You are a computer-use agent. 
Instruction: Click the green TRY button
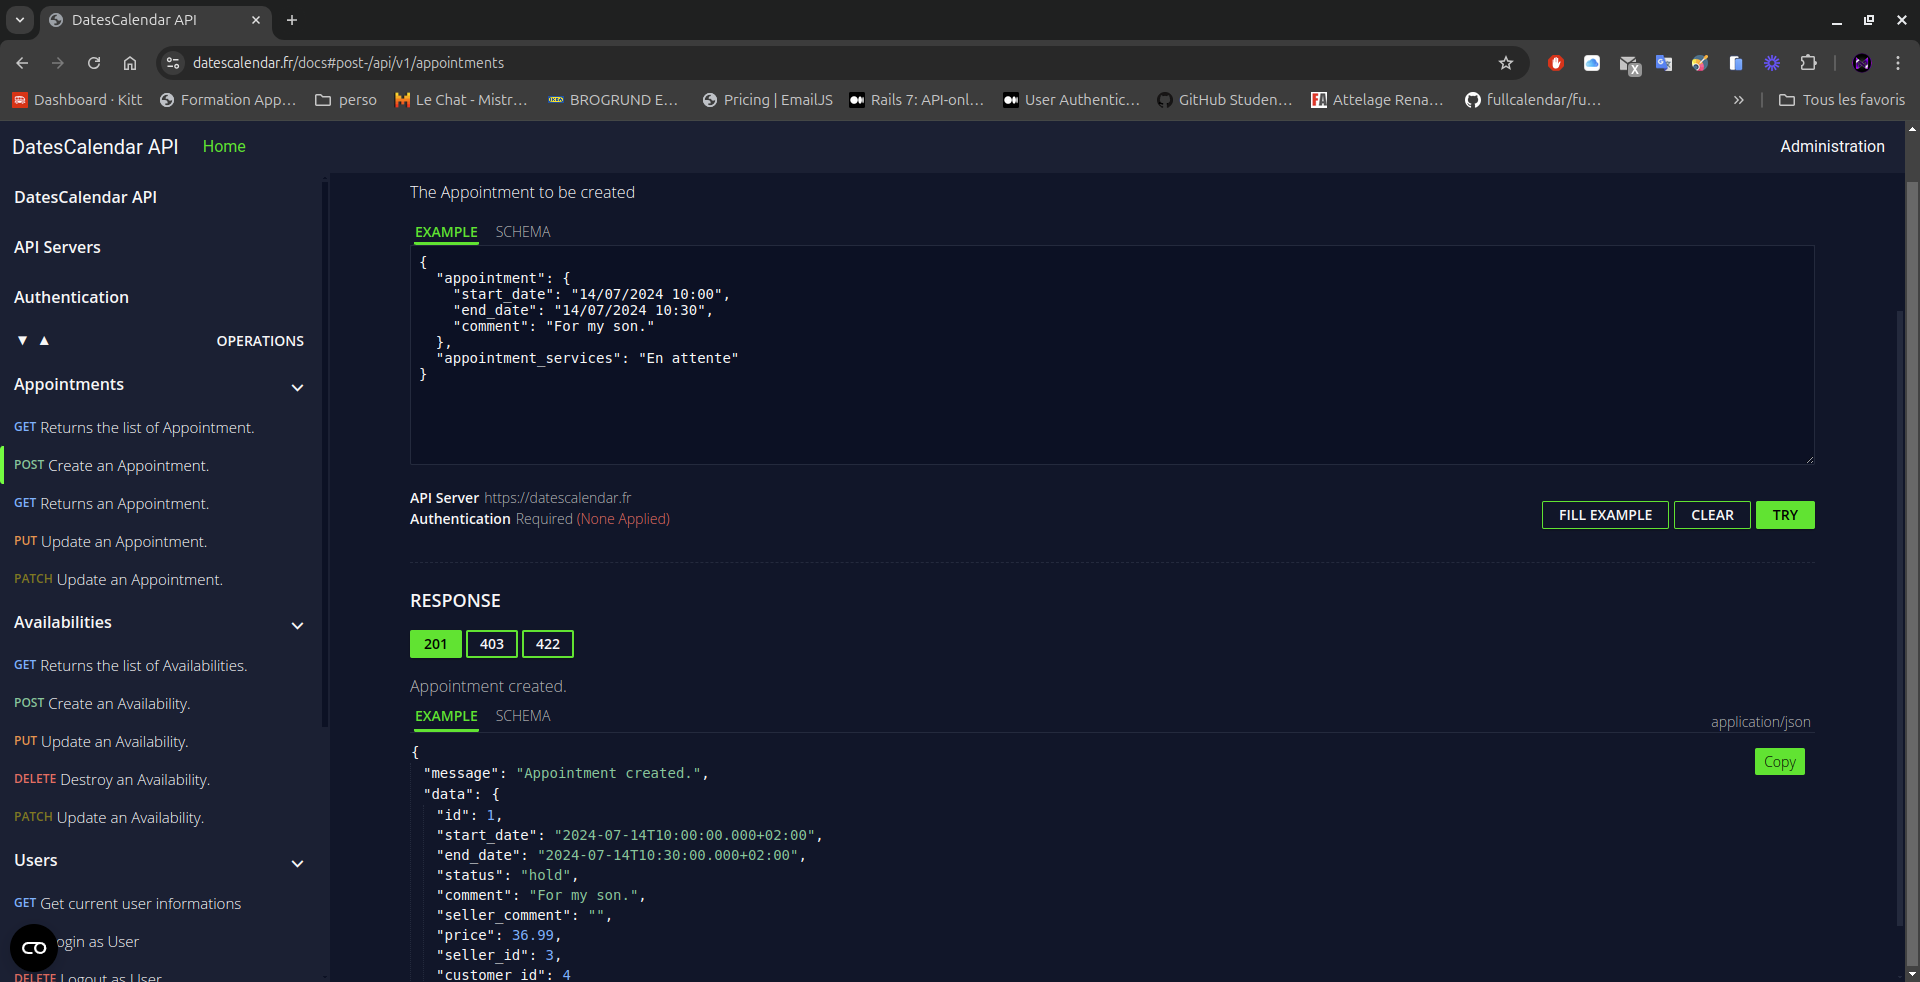(x=1784, y=515)
